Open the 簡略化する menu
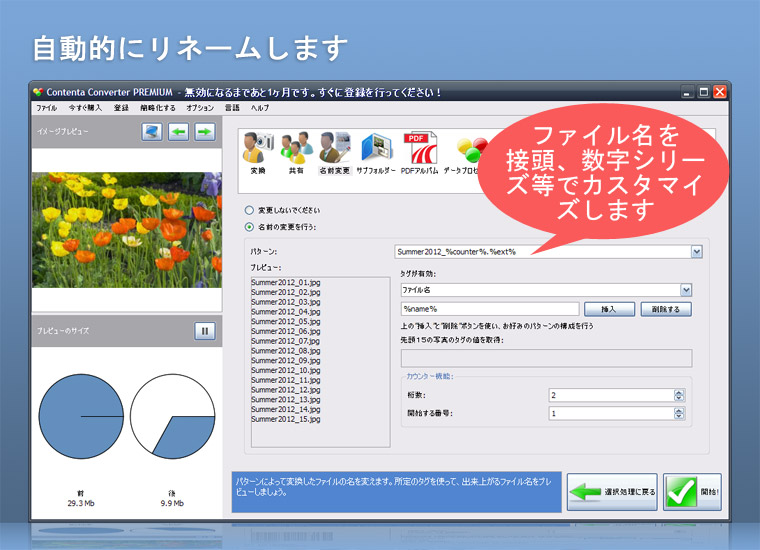Viewport: 760px width, 550px height. point(158,108)
